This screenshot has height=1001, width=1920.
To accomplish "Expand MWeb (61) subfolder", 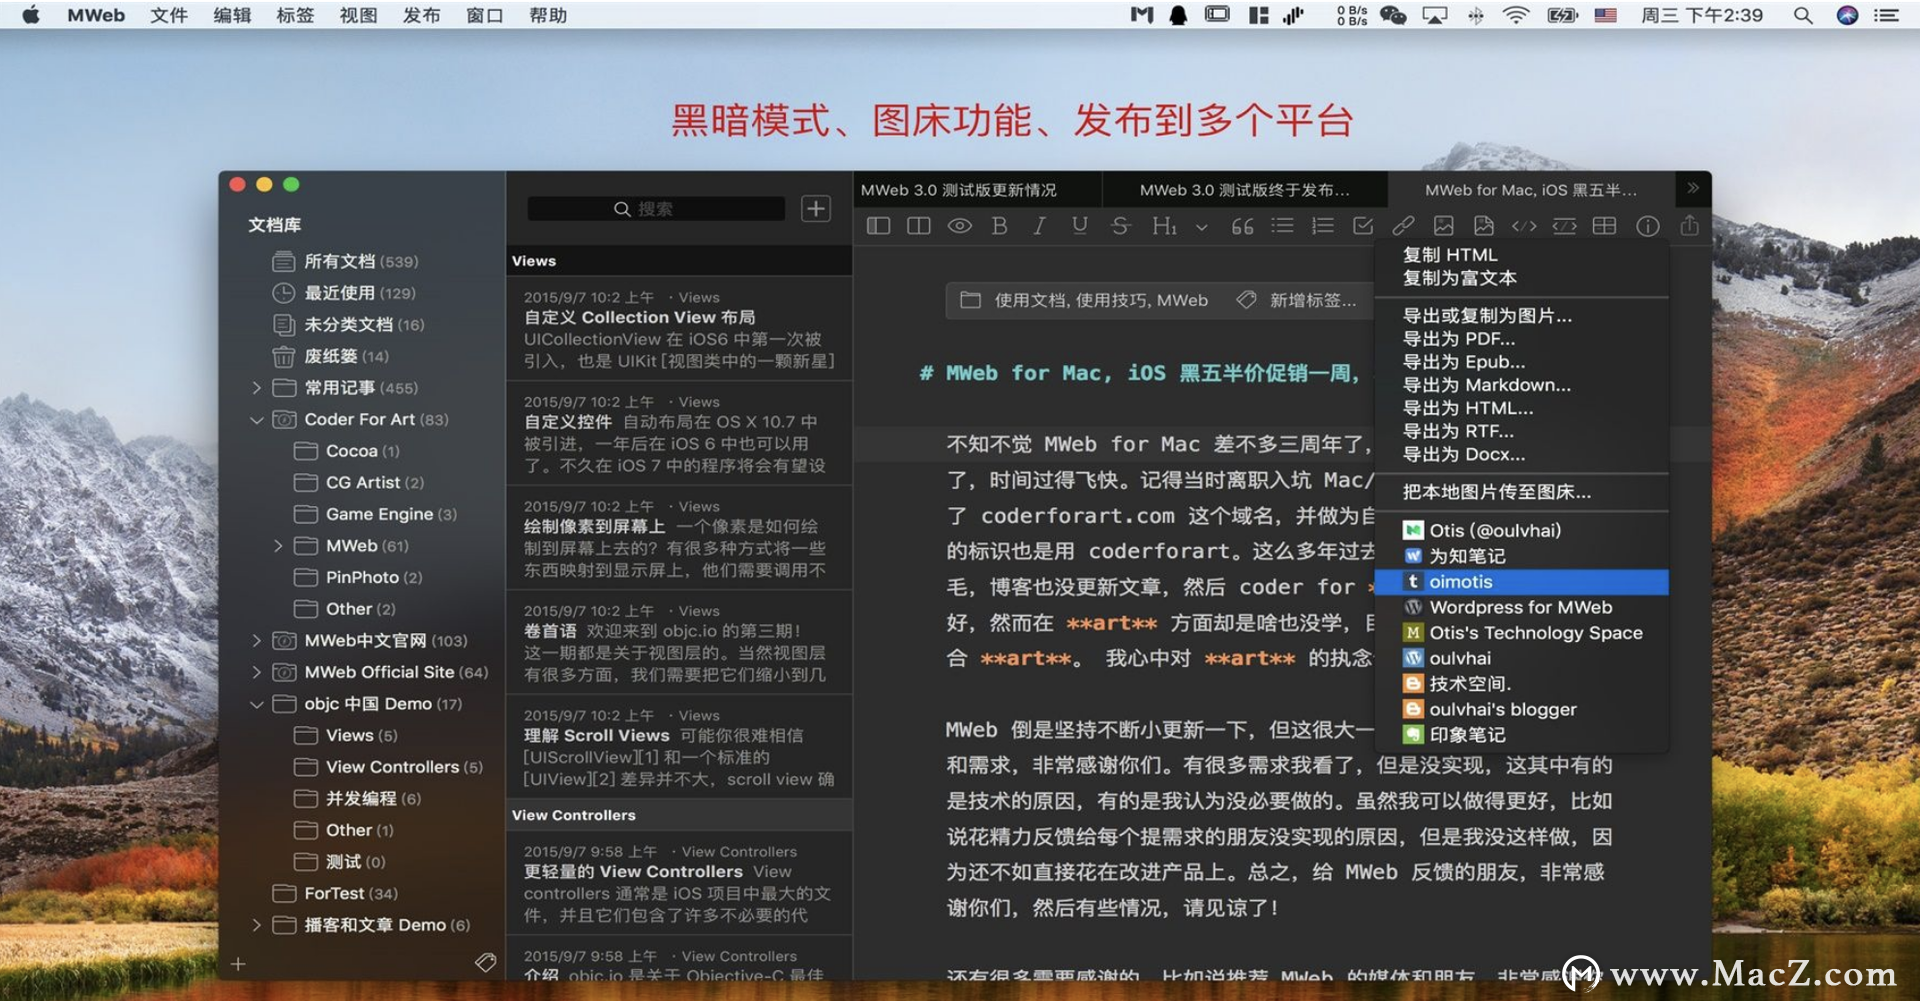I will [278, 546].
